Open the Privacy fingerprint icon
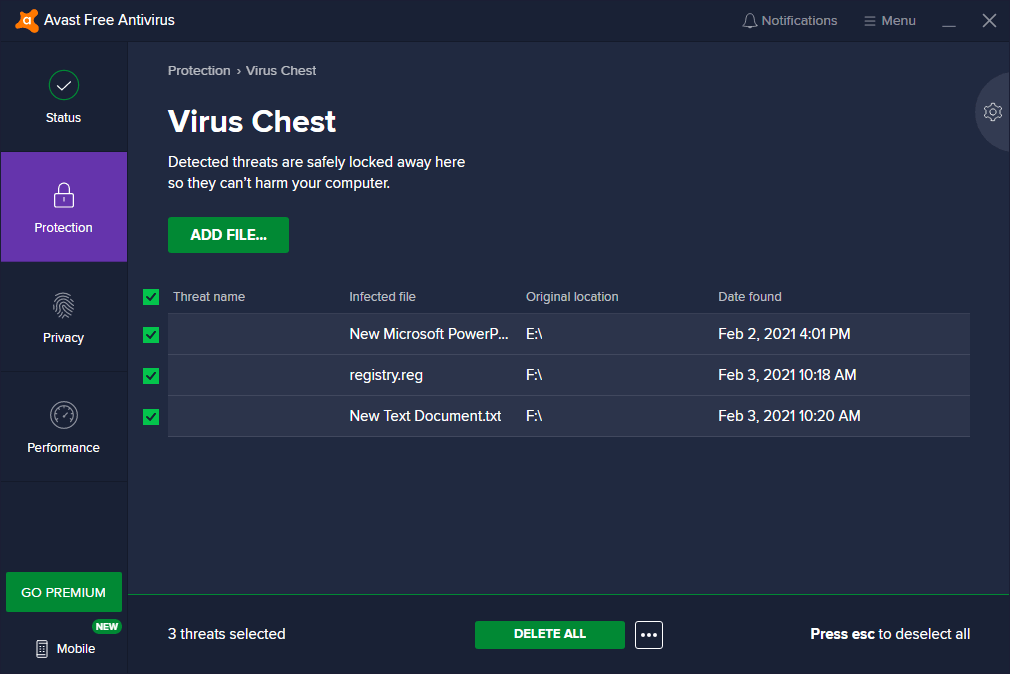1010x674 pixels. pyautogui.click(x=64, y=305)
